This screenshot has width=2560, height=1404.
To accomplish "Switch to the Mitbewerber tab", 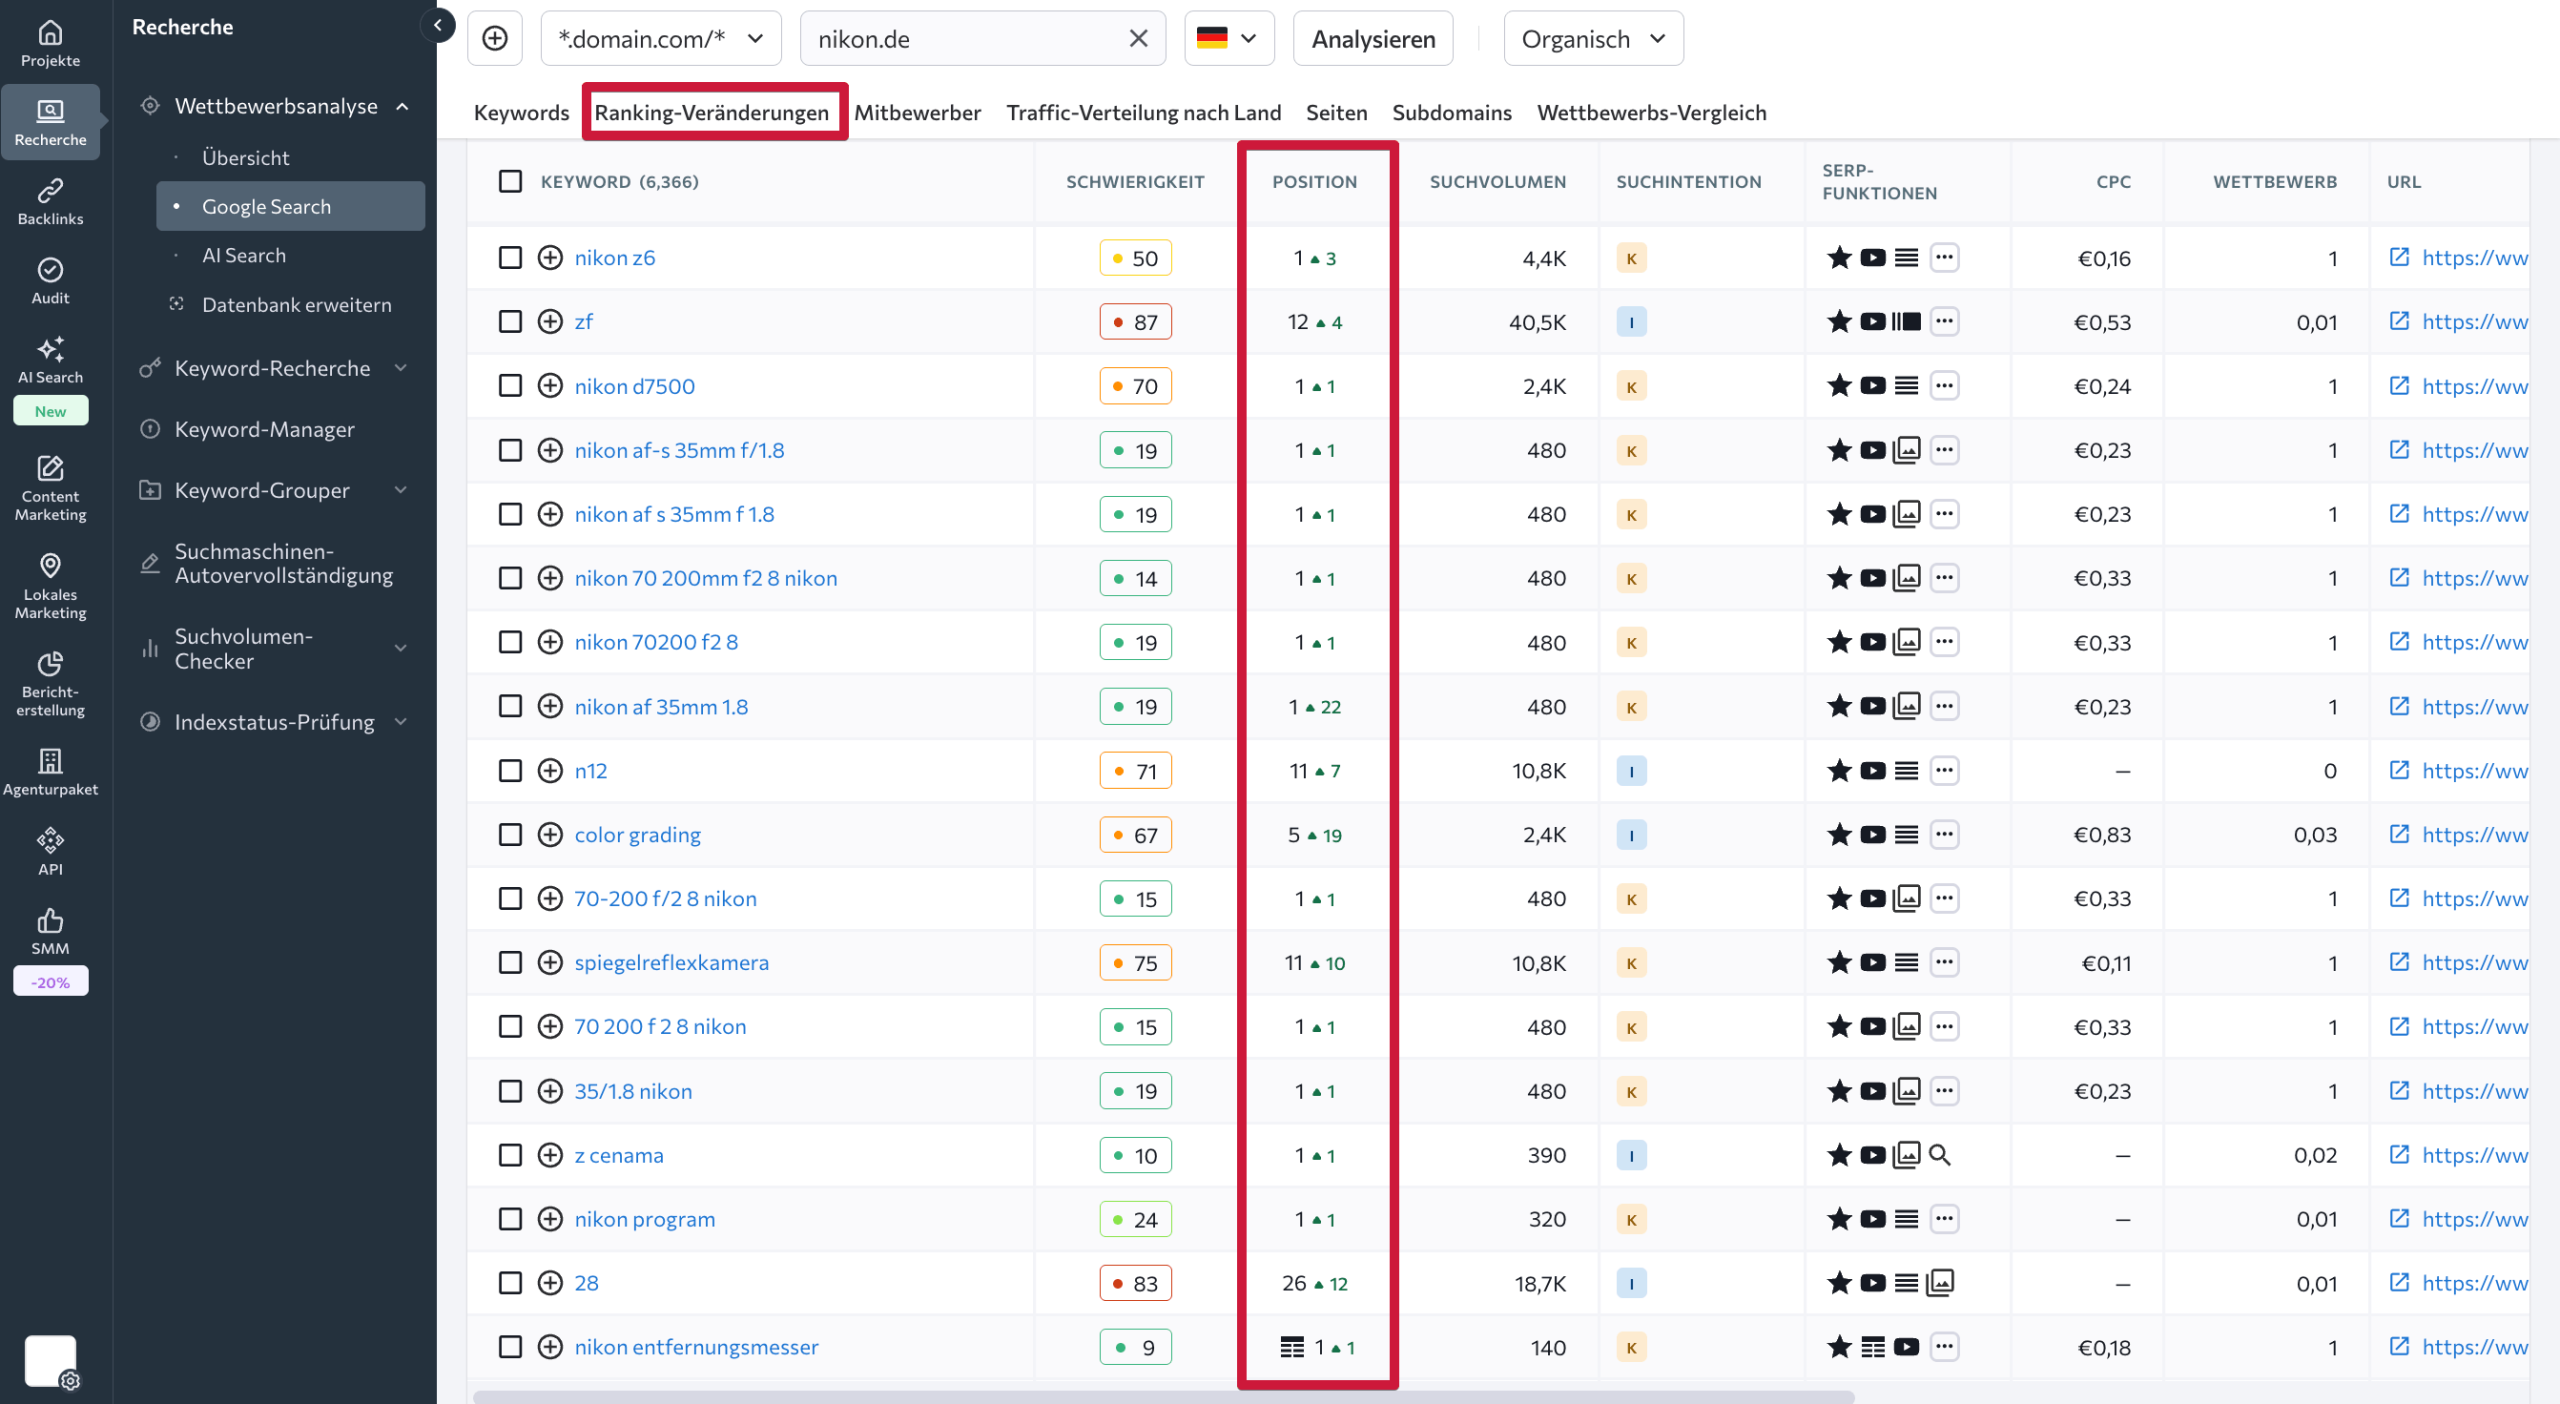I will (x=917, y=113).
